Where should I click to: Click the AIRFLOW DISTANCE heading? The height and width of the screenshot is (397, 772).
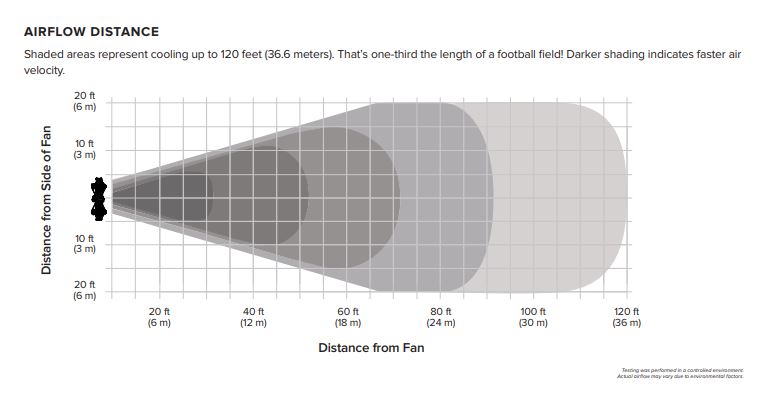pos(92,32)
